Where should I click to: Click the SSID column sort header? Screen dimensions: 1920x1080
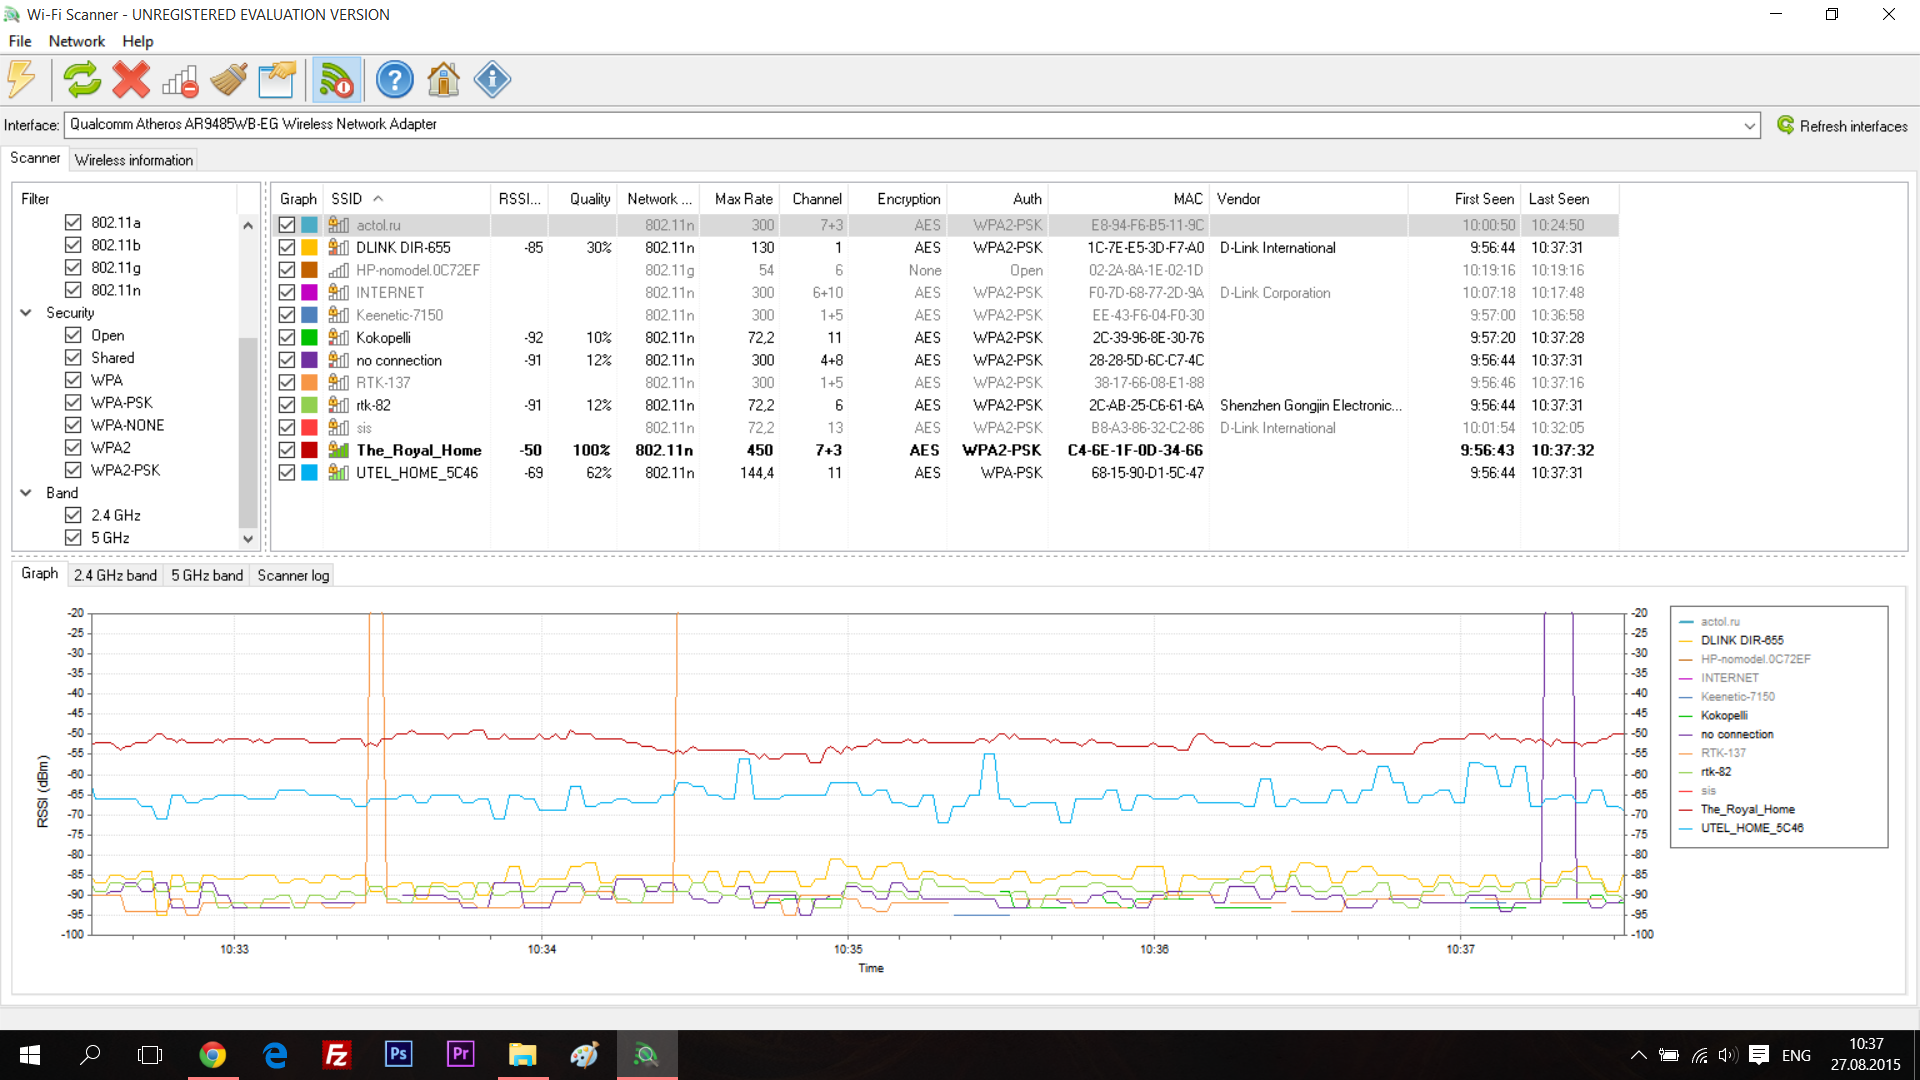(406, 199)
